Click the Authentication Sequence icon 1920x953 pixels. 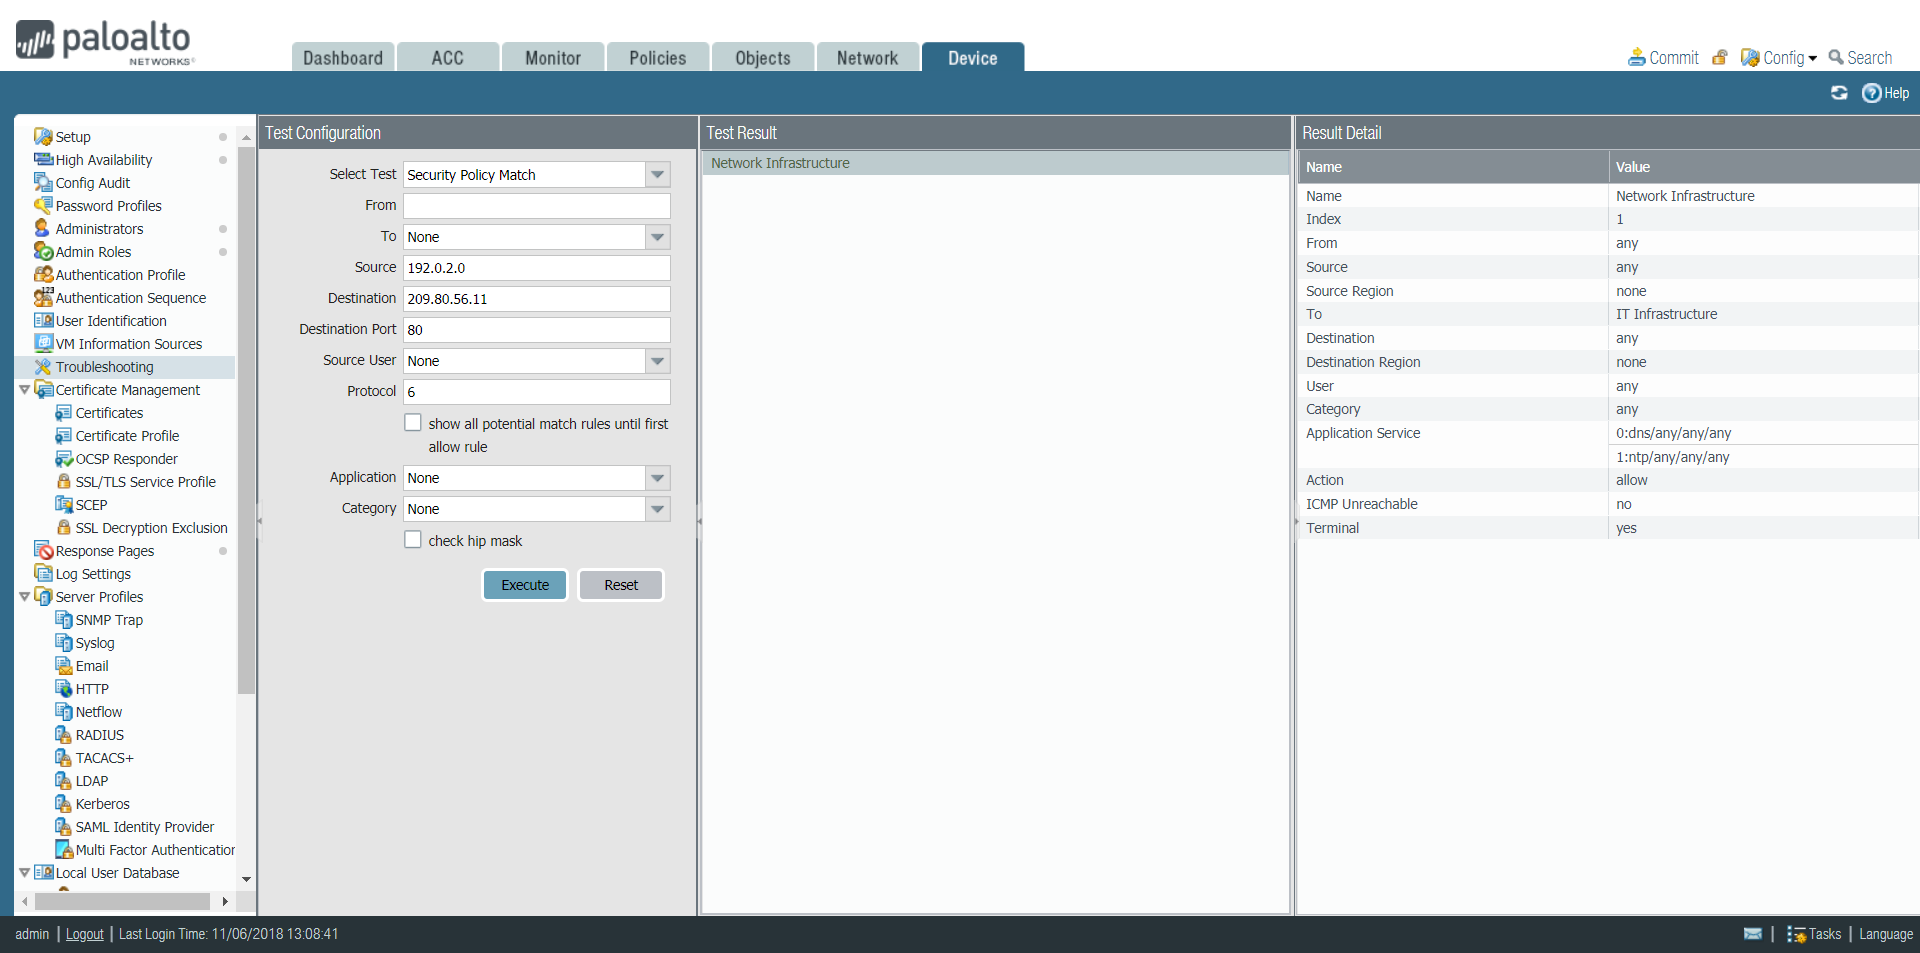pyautogui.click(x=43, y=298)
